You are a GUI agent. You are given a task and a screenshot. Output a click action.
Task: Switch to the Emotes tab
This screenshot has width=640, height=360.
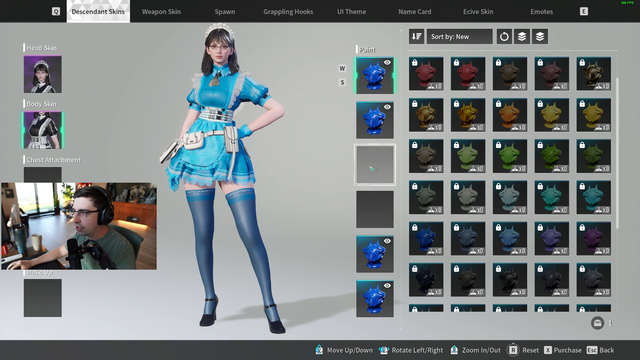pyautogui.click(x=542, y=11)
